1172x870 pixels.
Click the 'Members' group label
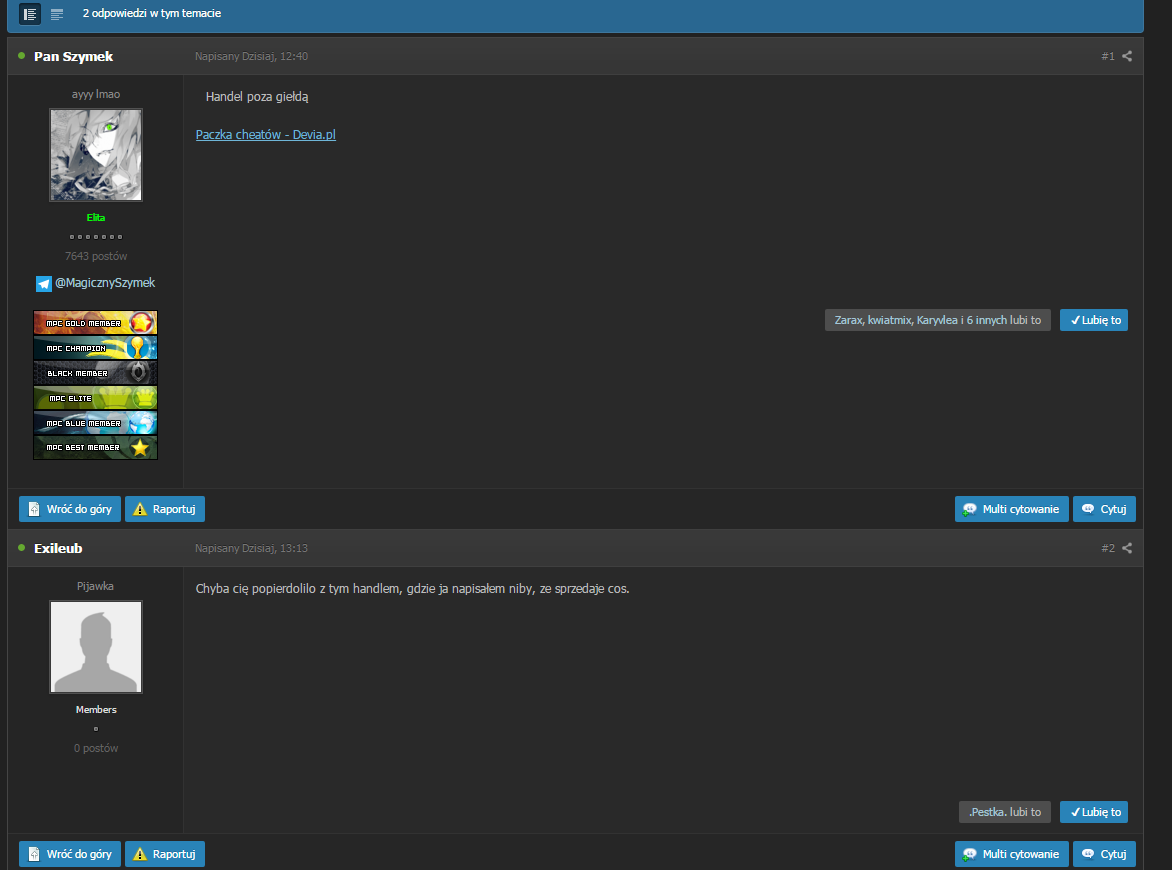(x=96, y=709)
